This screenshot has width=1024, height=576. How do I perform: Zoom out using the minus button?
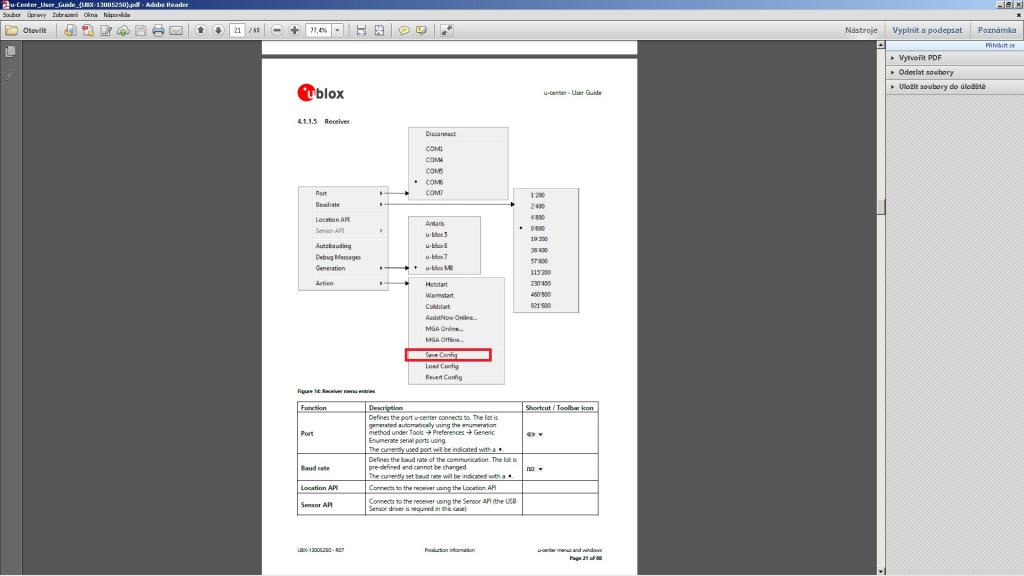pyautogui.click(x=276, y=30)
